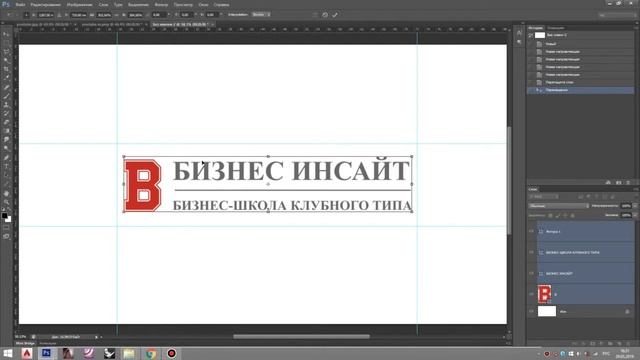Image resolution: width=640 pixels, height=360 pixels.
Task: Open the interpolation dropdown in options bar
Action: click(261, 15)
